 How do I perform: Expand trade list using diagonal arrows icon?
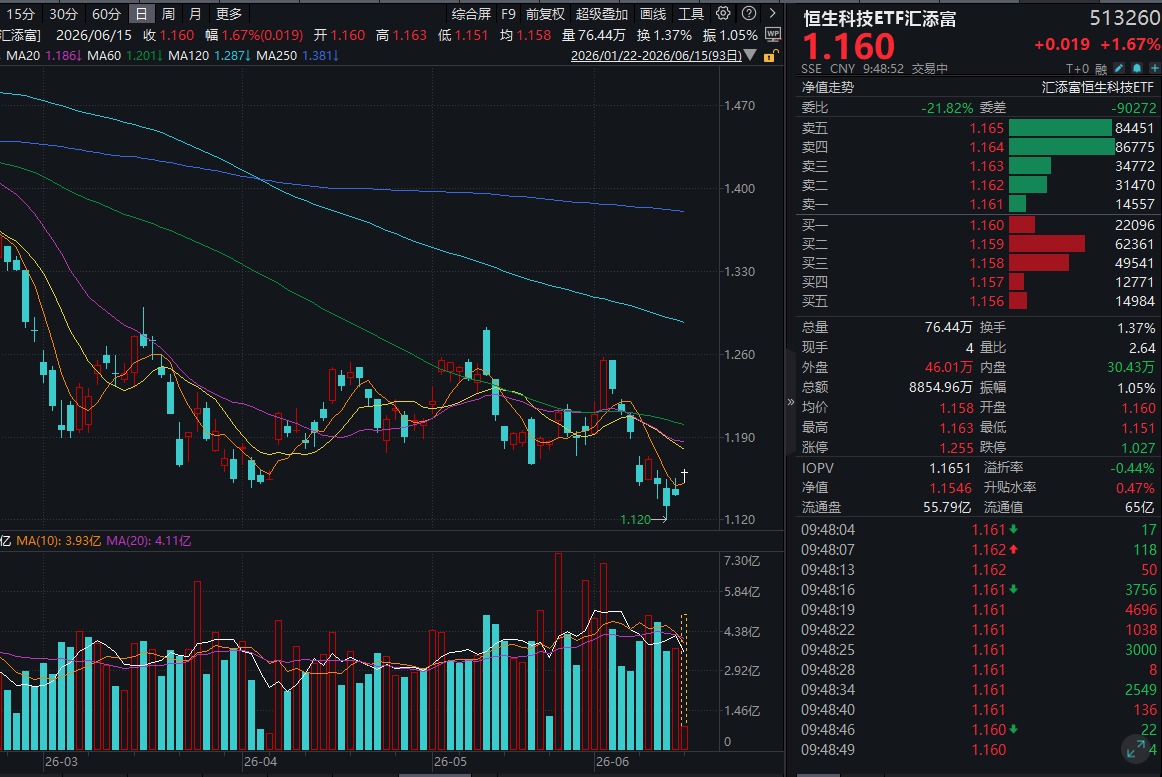(1135, 750)
